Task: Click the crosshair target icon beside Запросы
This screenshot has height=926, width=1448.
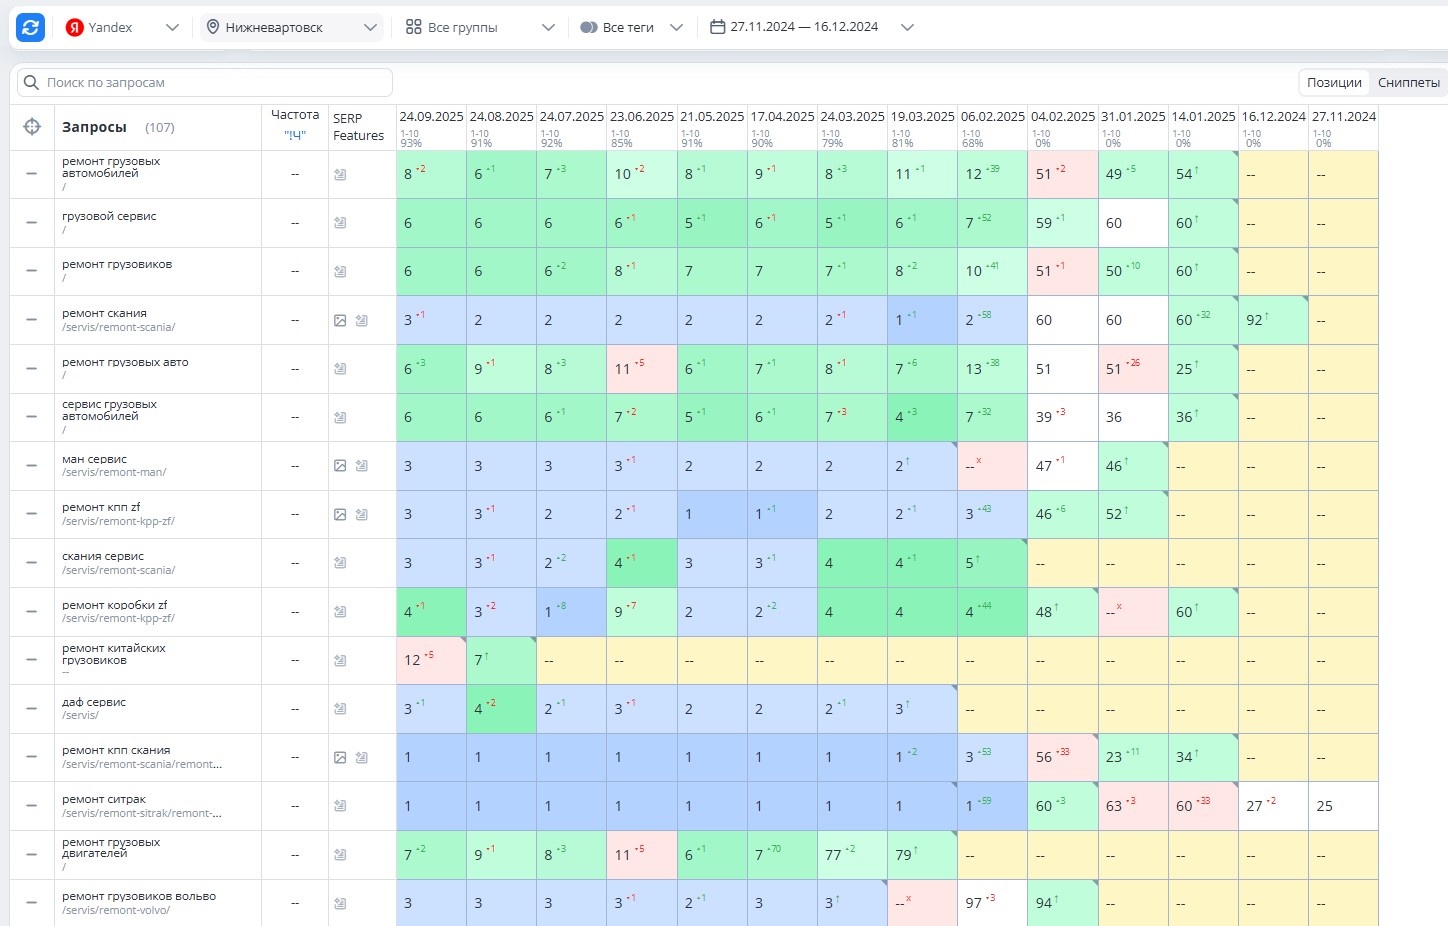Action: point(32,127)
